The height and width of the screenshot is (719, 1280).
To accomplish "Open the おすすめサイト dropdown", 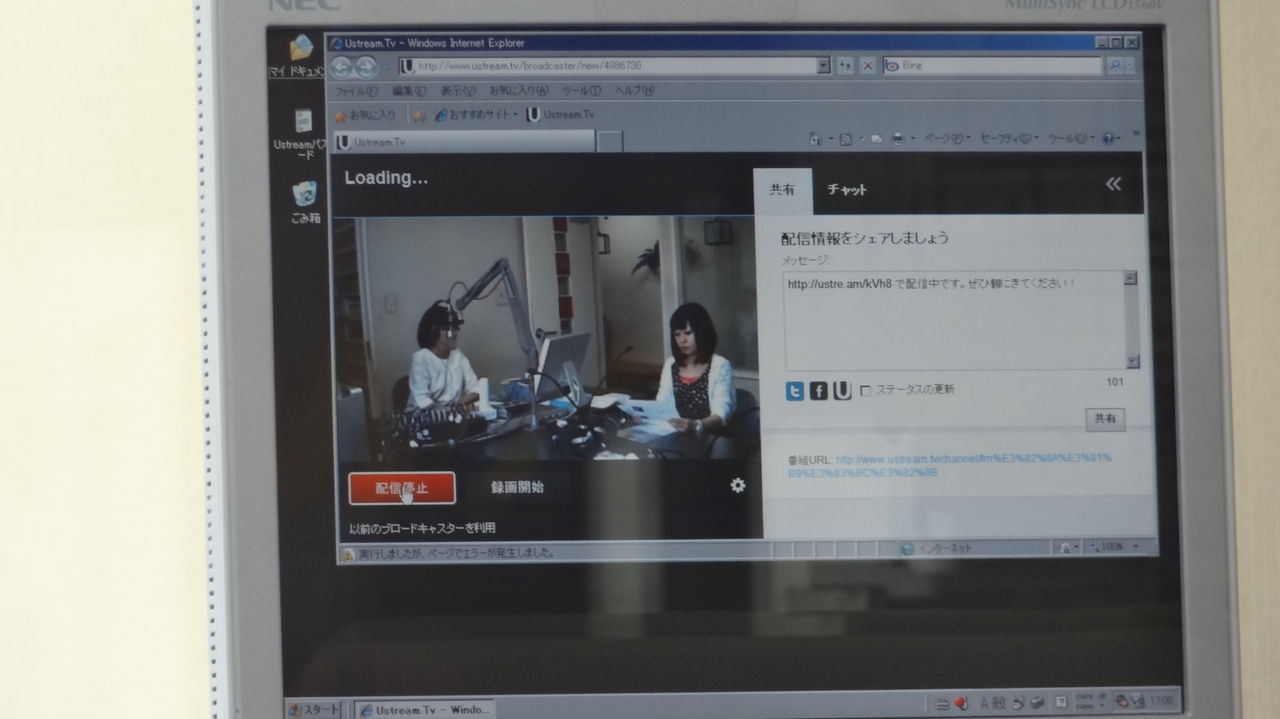I will [476, 115].
